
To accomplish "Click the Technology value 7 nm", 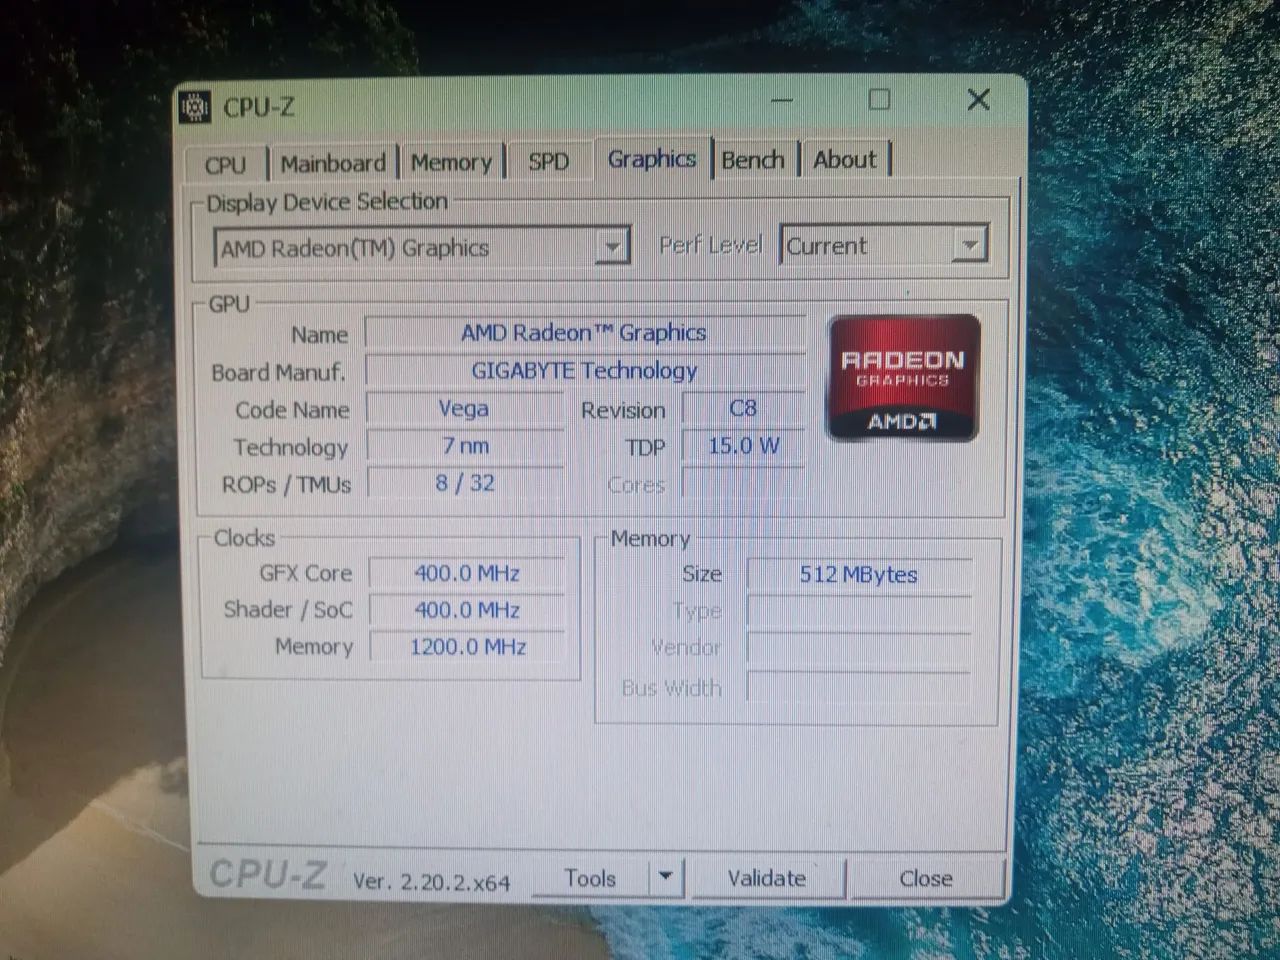I will 465,446.
